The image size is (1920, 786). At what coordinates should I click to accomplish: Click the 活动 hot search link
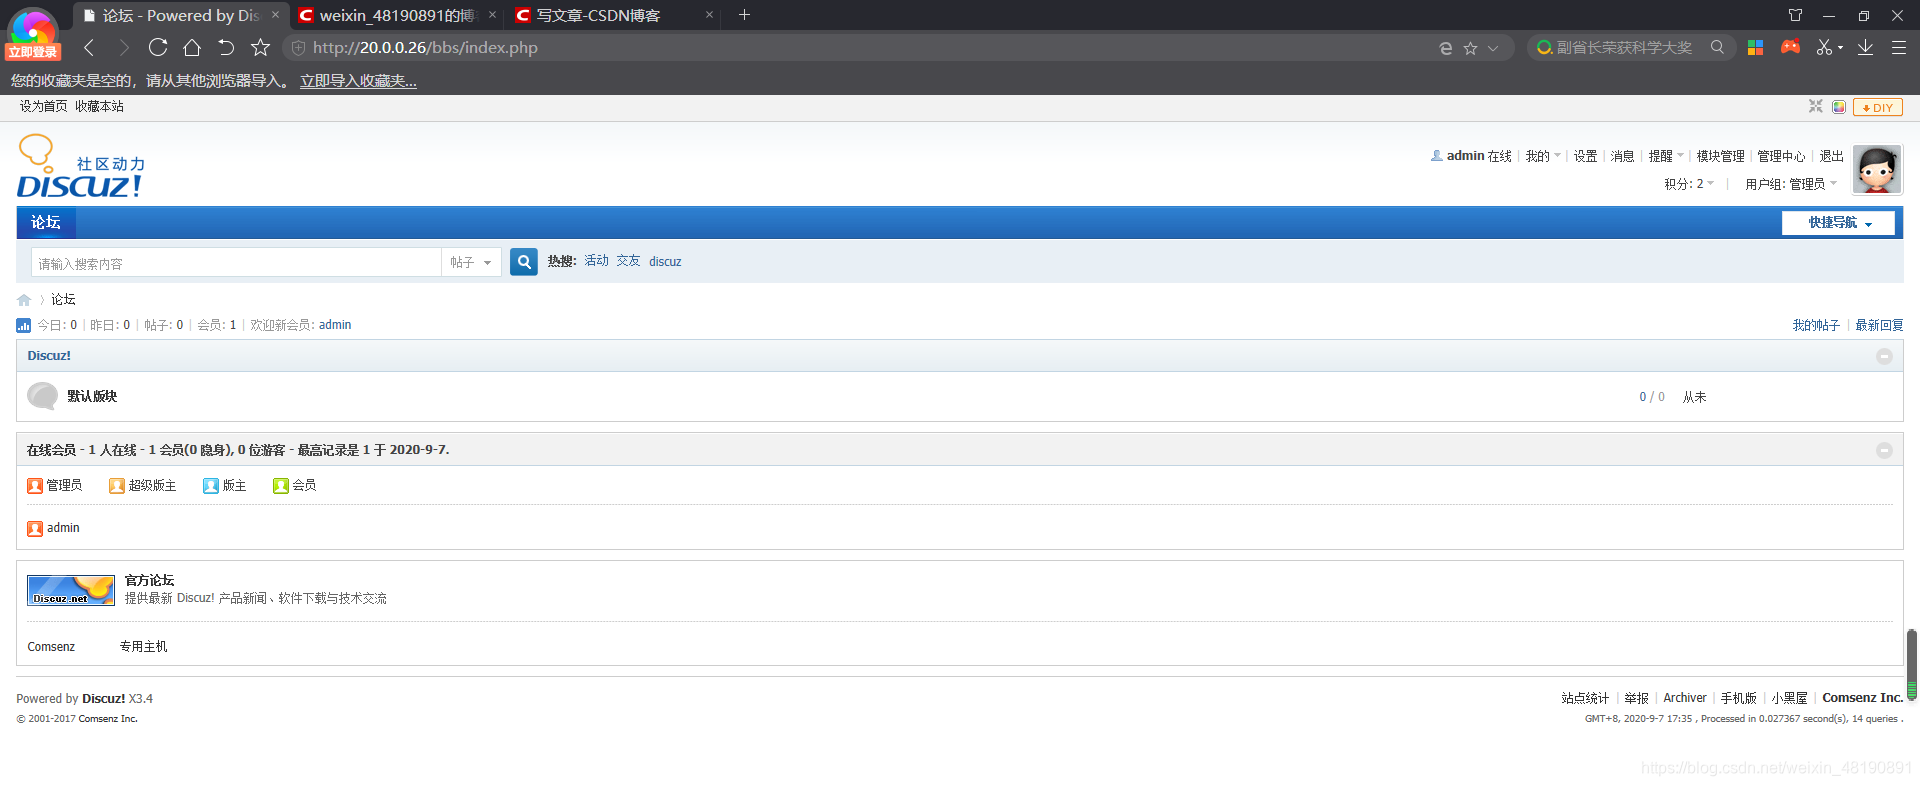(596, 261)
